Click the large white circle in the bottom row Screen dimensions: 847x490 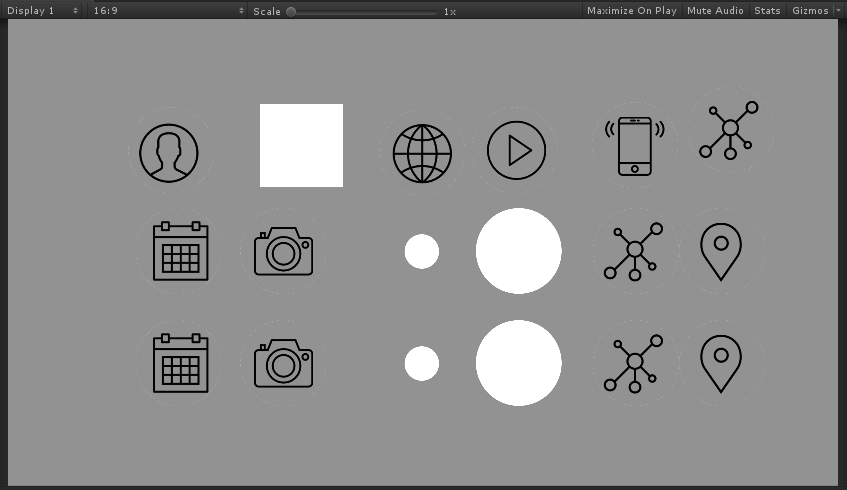click(519, 363)
